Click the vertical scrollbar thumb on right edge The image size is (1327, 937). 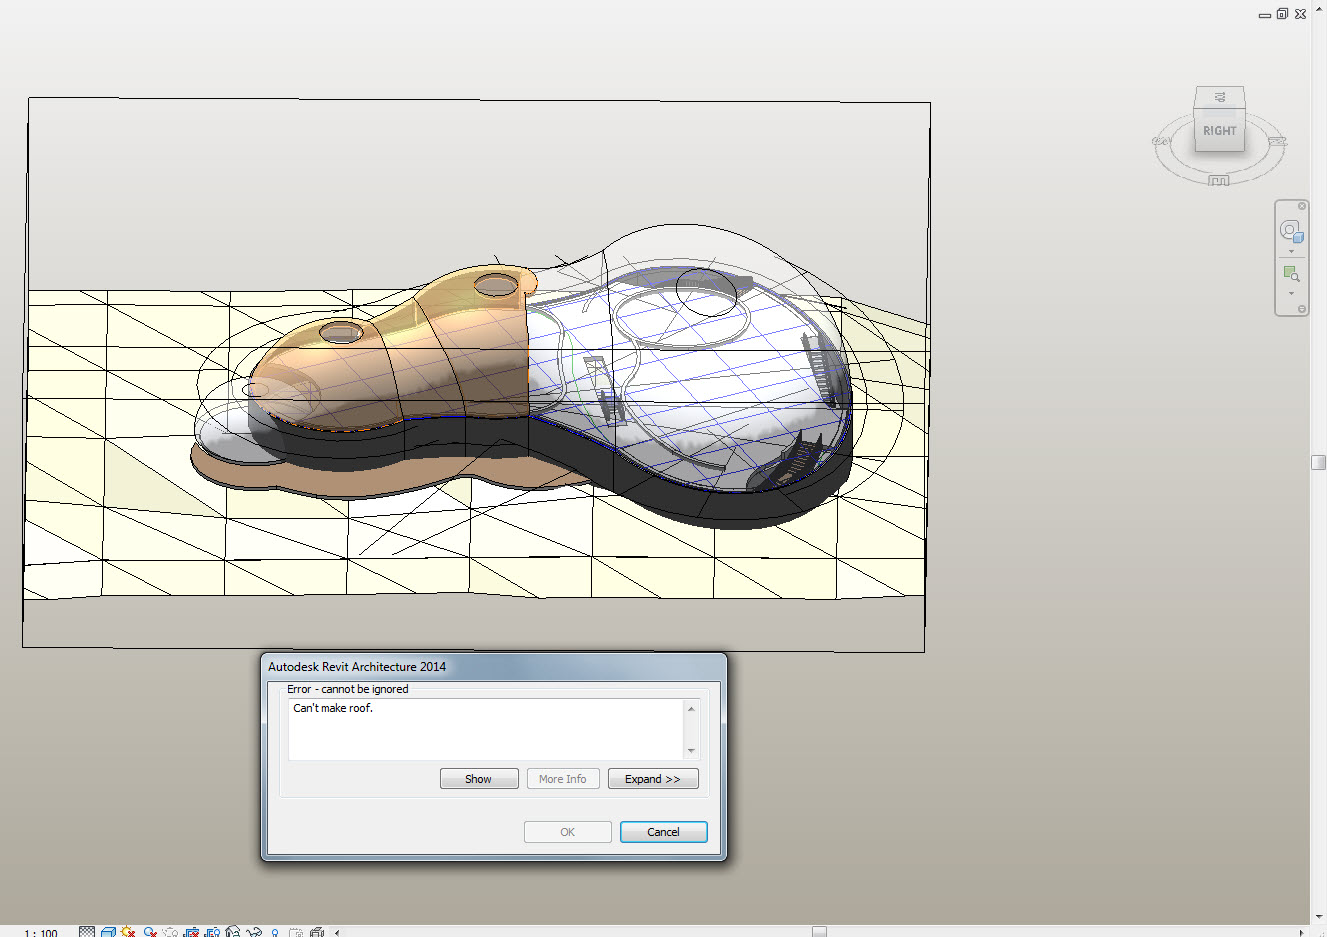coord(1319,462)
